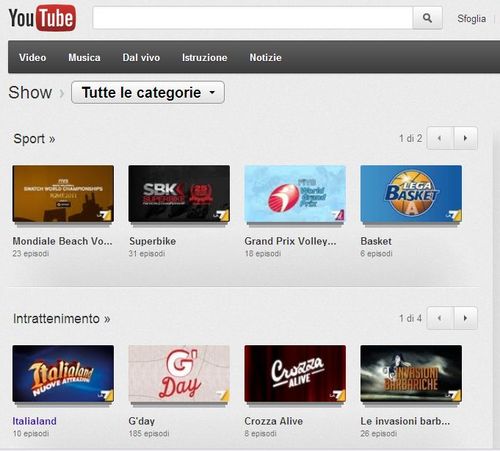Open the Lega Basket thumbnail

point(411,194)
